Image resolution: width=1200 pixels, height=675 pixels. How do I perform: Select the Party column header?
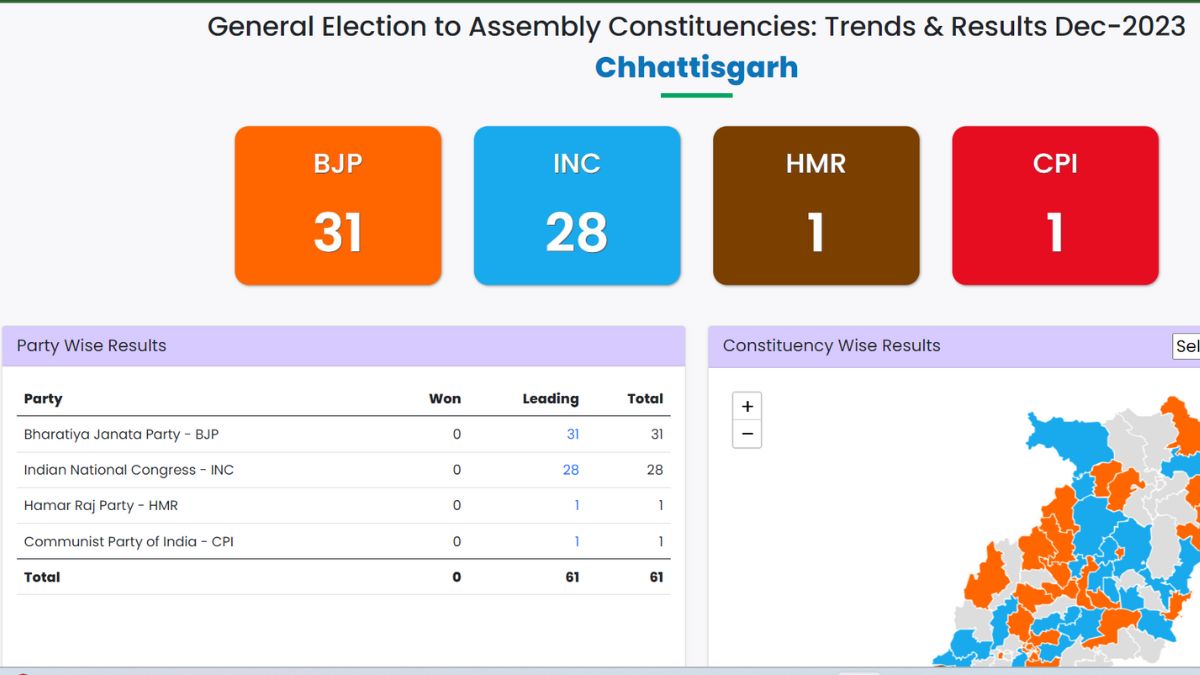pos(43,398)
